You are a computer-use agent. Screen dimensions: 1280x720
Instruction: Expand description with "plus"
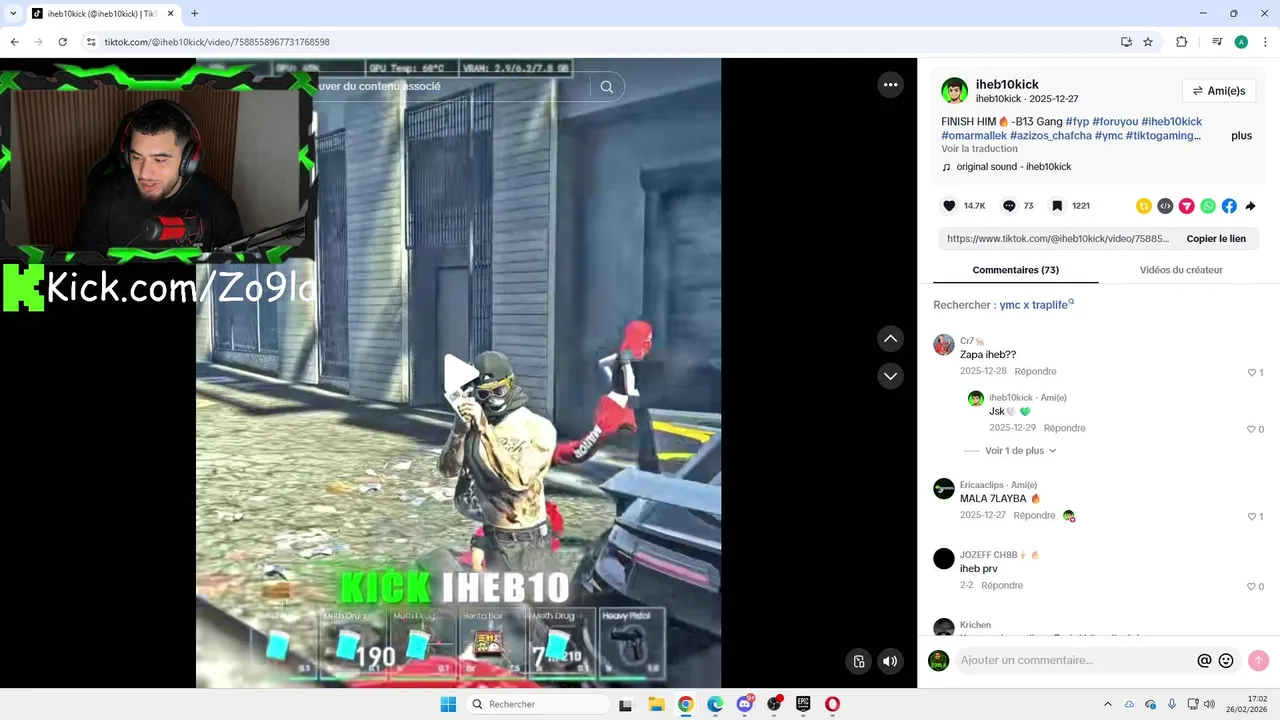coord(1241,136)
